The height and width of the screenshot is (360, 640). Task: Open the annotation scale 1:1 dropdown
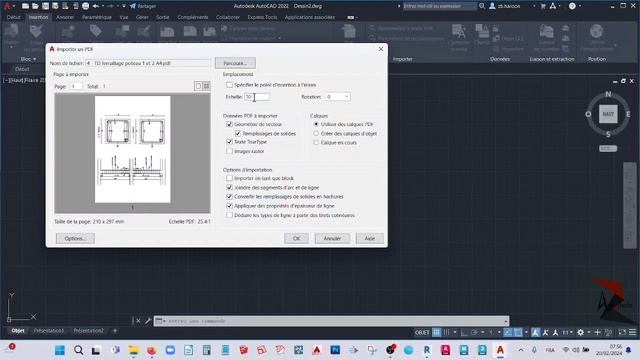(x=567, y=332)
